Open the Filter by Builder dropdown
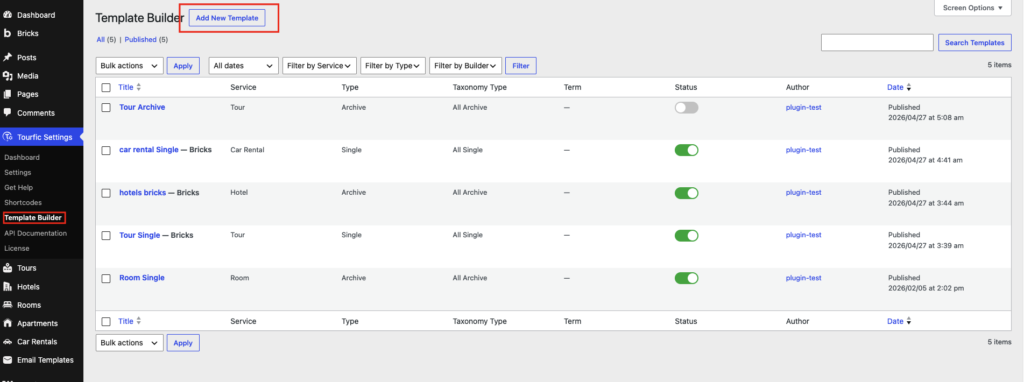Screen dimensions: 1024x382 click(x=466, y=65)
